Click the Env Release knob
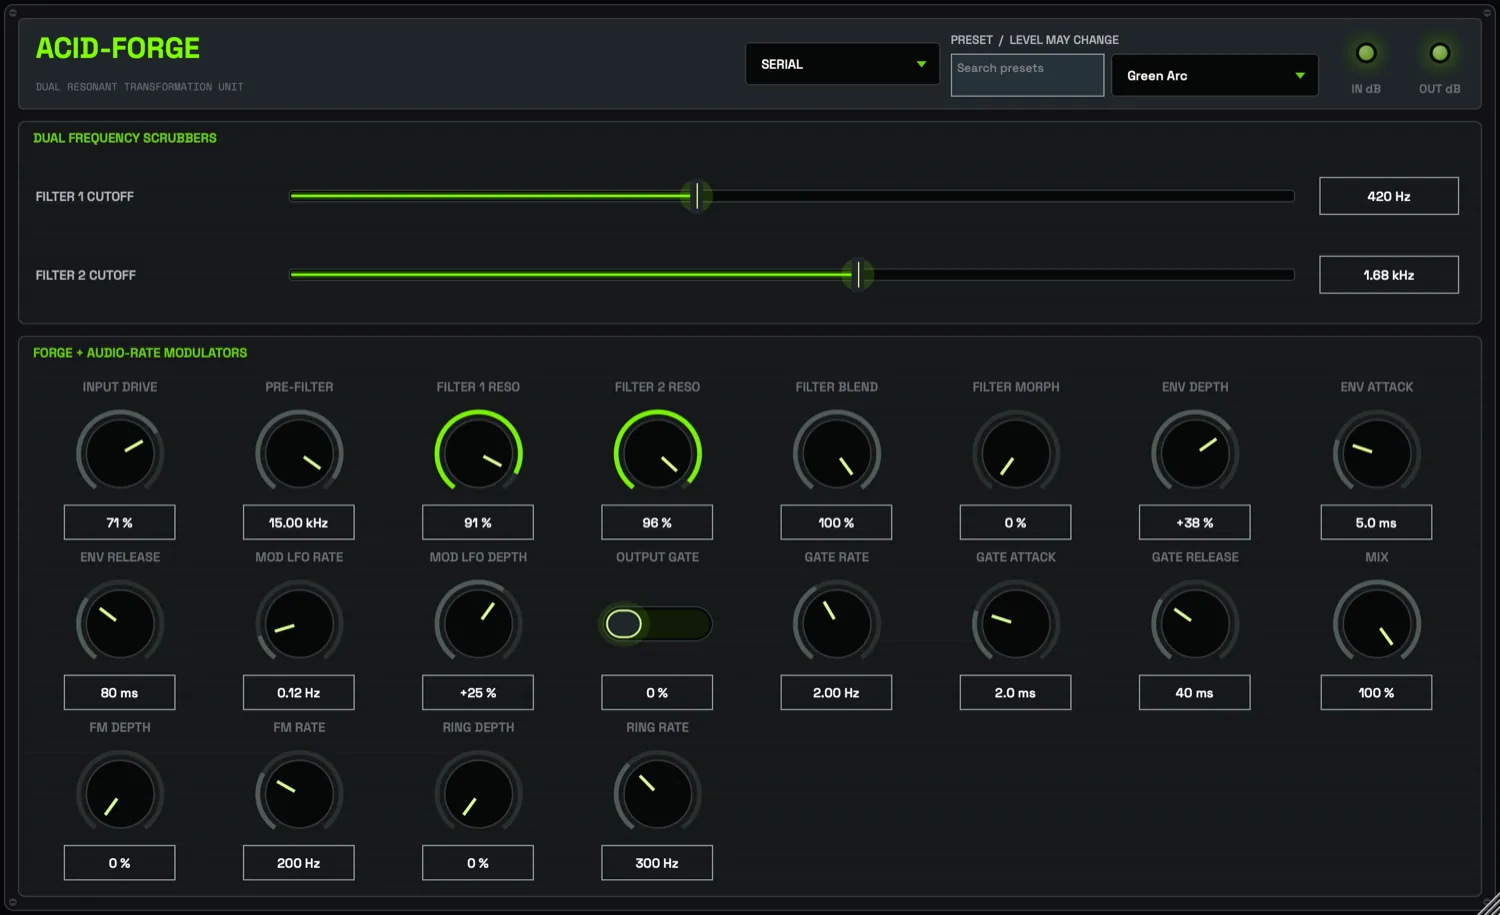The image size is (1500, 915). [120, 623]
